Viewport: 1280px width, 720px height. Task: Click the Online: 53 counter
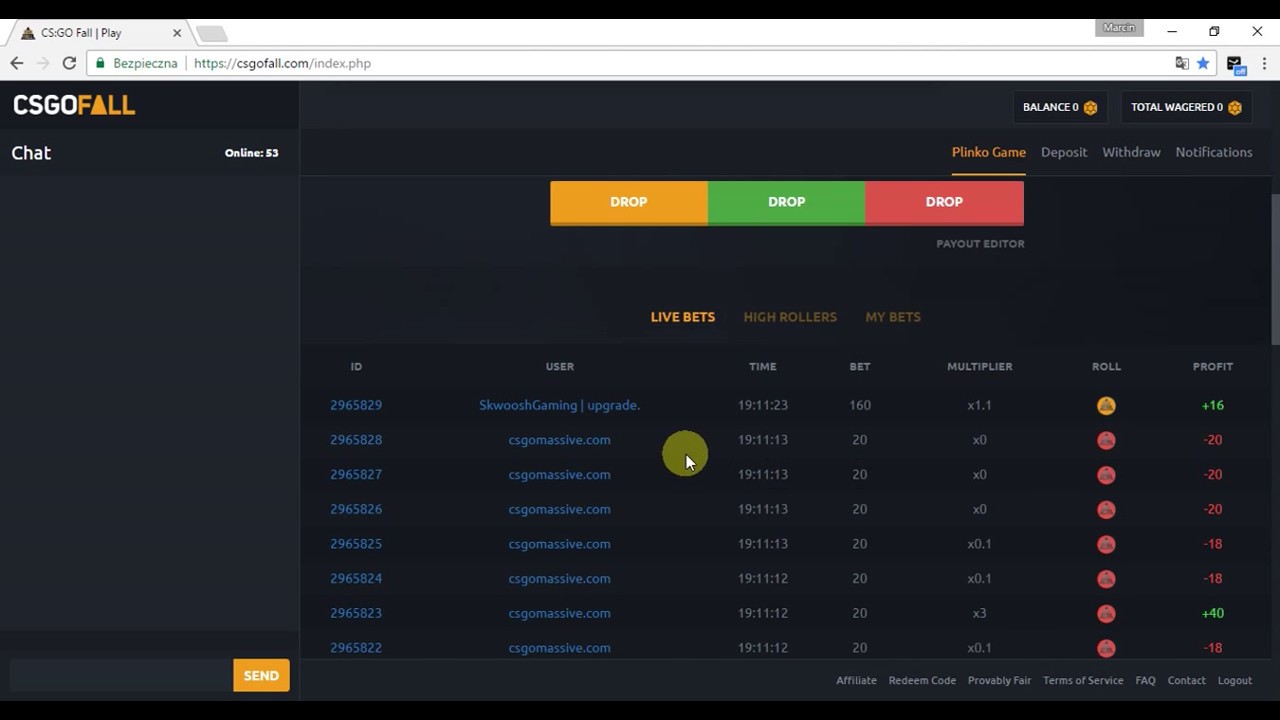click(x=251, y=153)
